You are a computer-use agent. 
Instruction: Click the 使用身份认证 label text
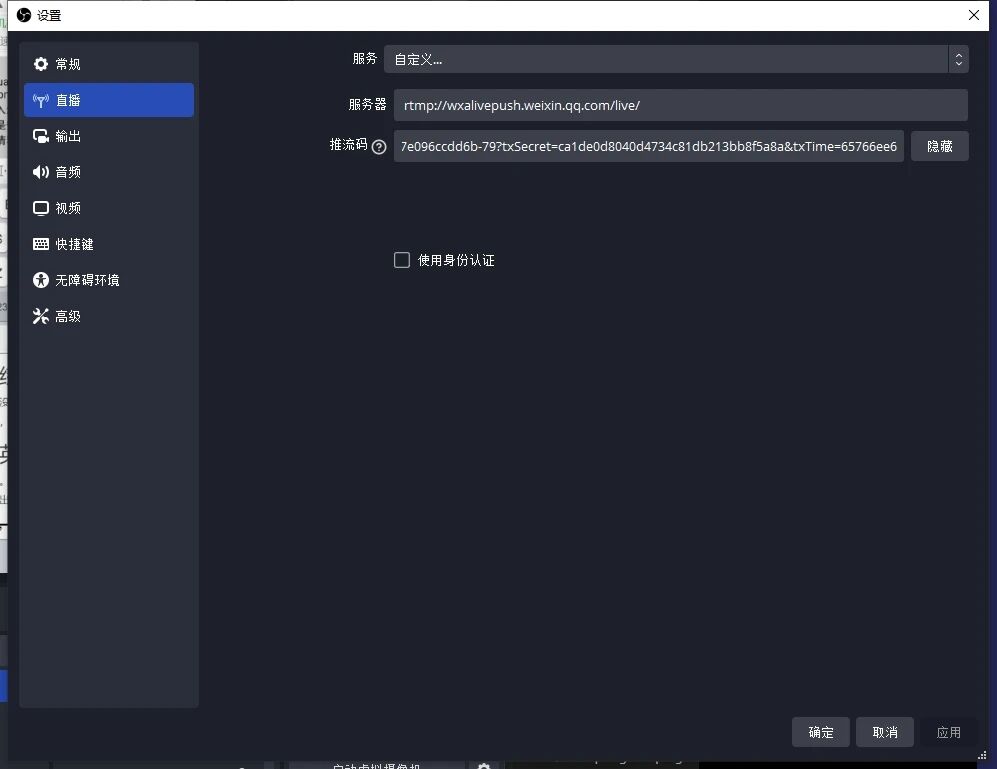click(x=456, y=260)
